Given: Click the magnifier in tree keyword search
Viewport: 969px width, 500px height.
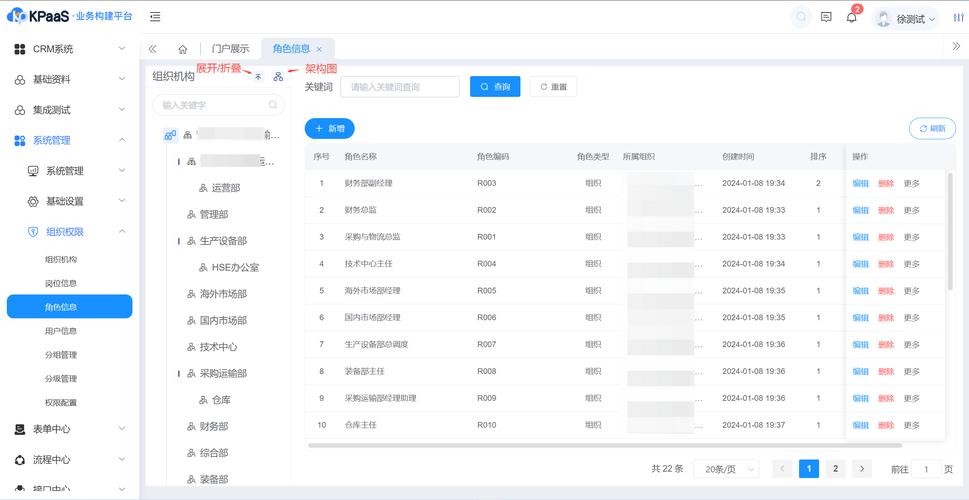Looking at the screenshot, I should tap(273, 105).
